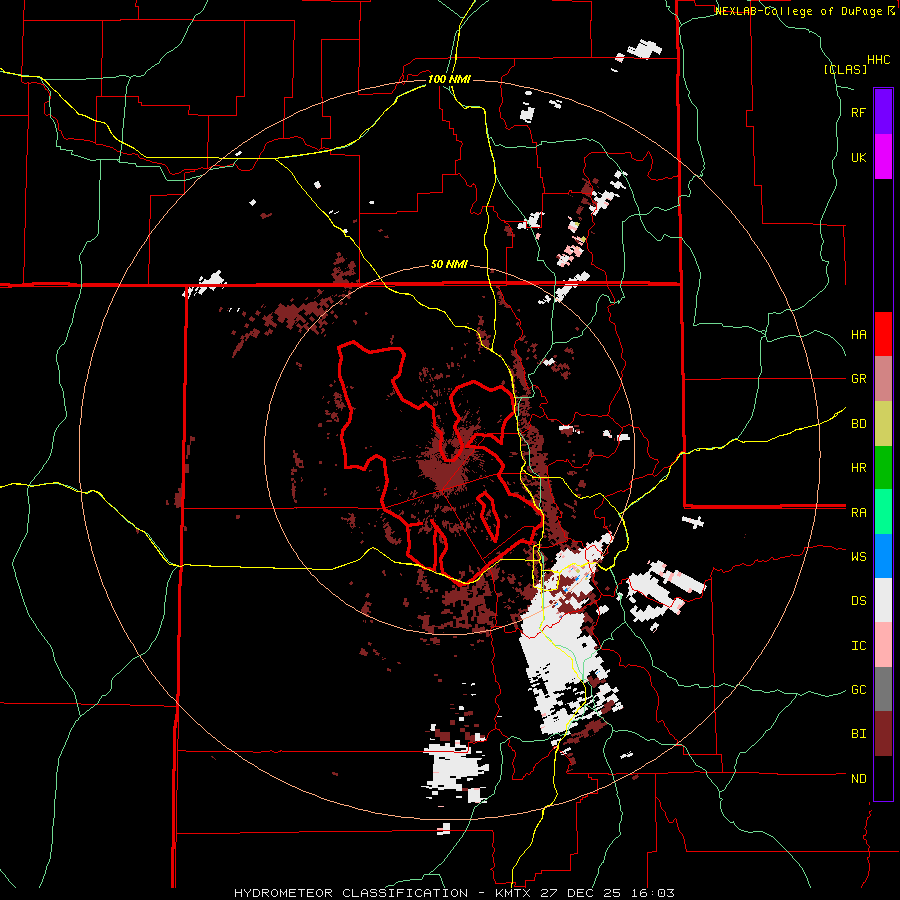This screenshot has width=900, height=900.
Task: Click the HHC product label
Action: click(878, 60)
